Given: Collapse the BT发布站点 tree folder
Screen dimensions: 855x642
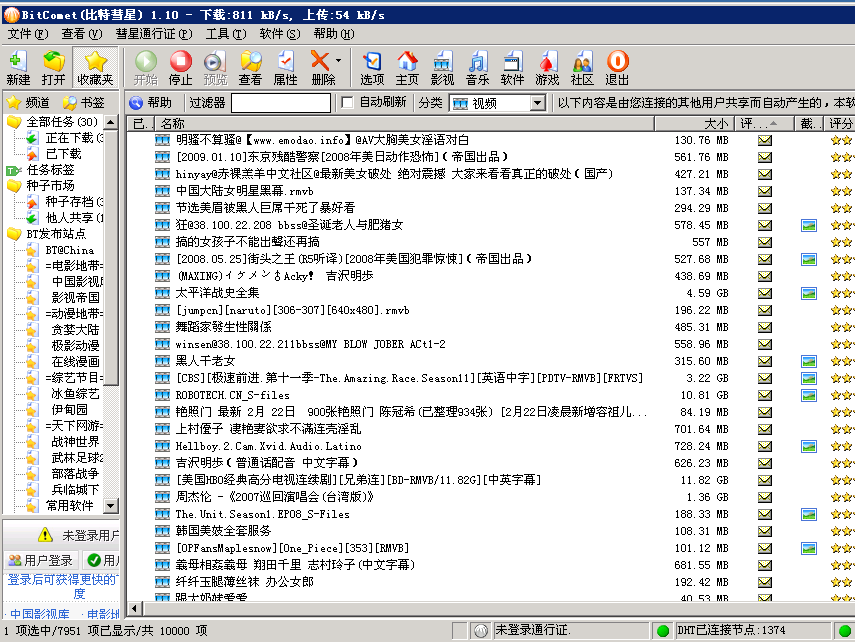Looking at the screenshot, I should (14, 234).
